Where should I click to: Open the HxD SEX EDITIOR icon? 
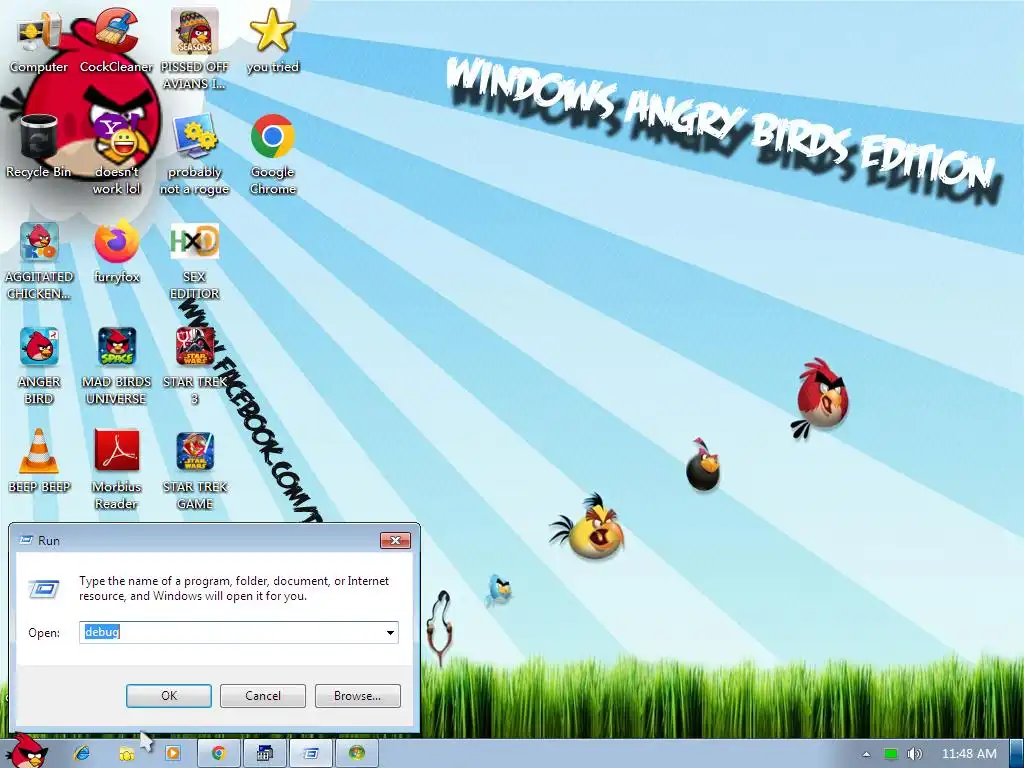[195, 260]
